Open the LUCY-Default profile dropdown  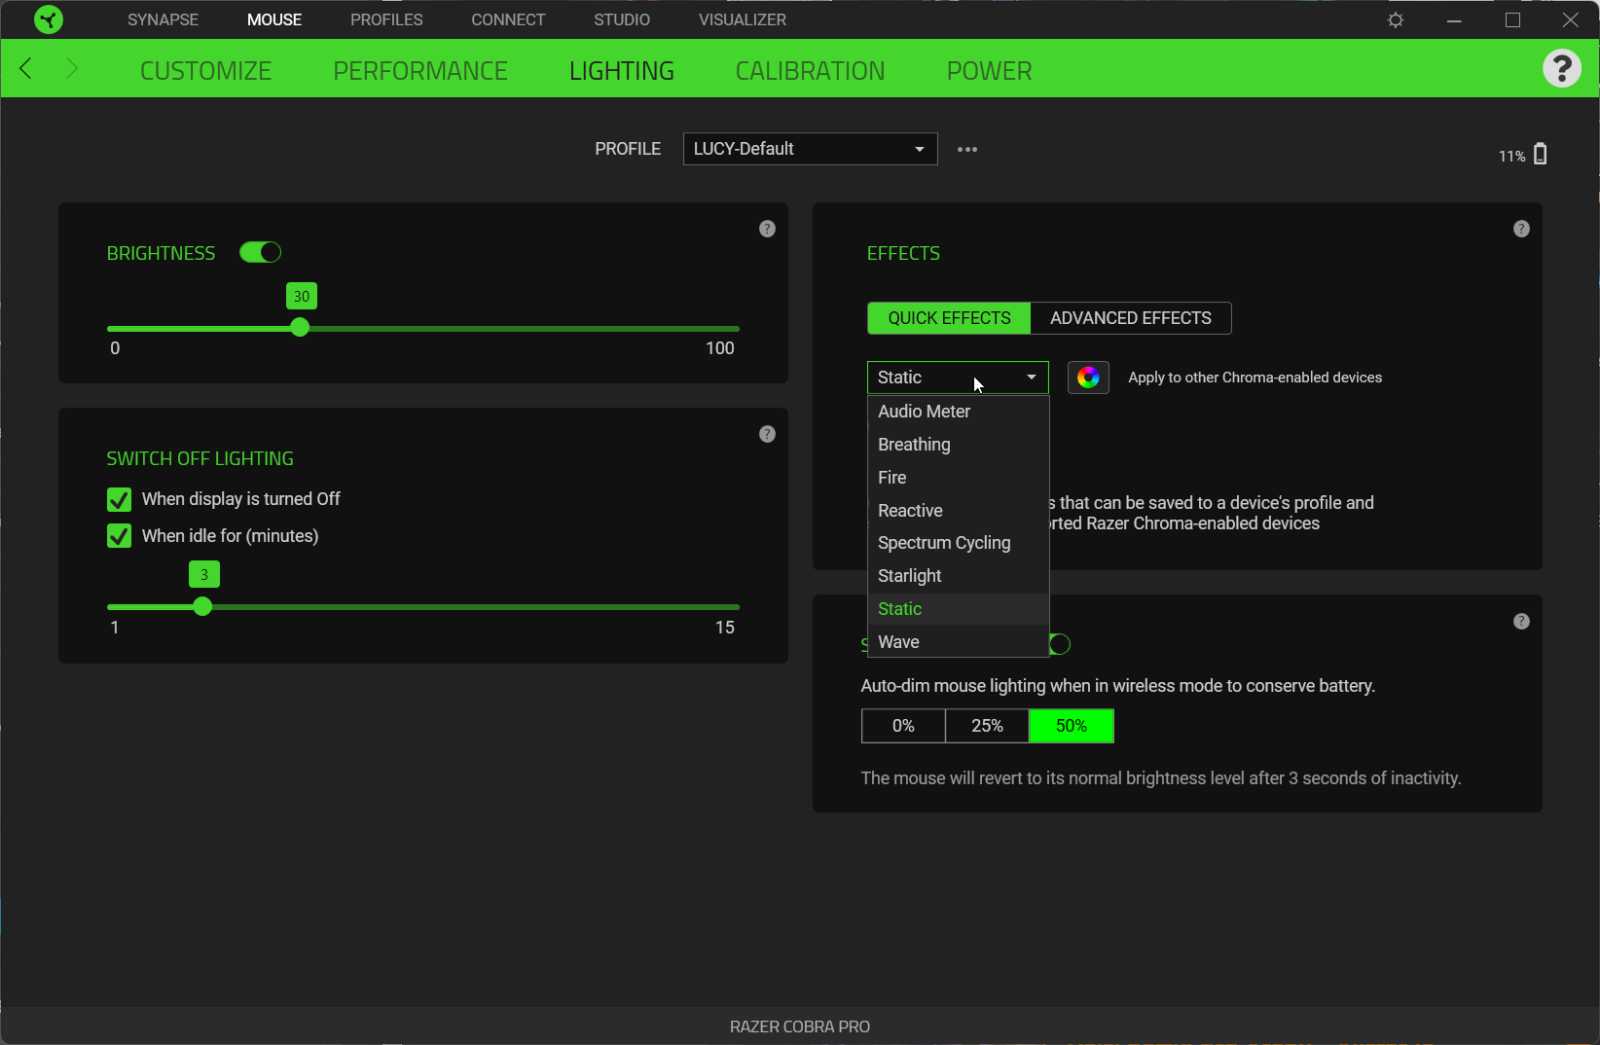point(810,149)
